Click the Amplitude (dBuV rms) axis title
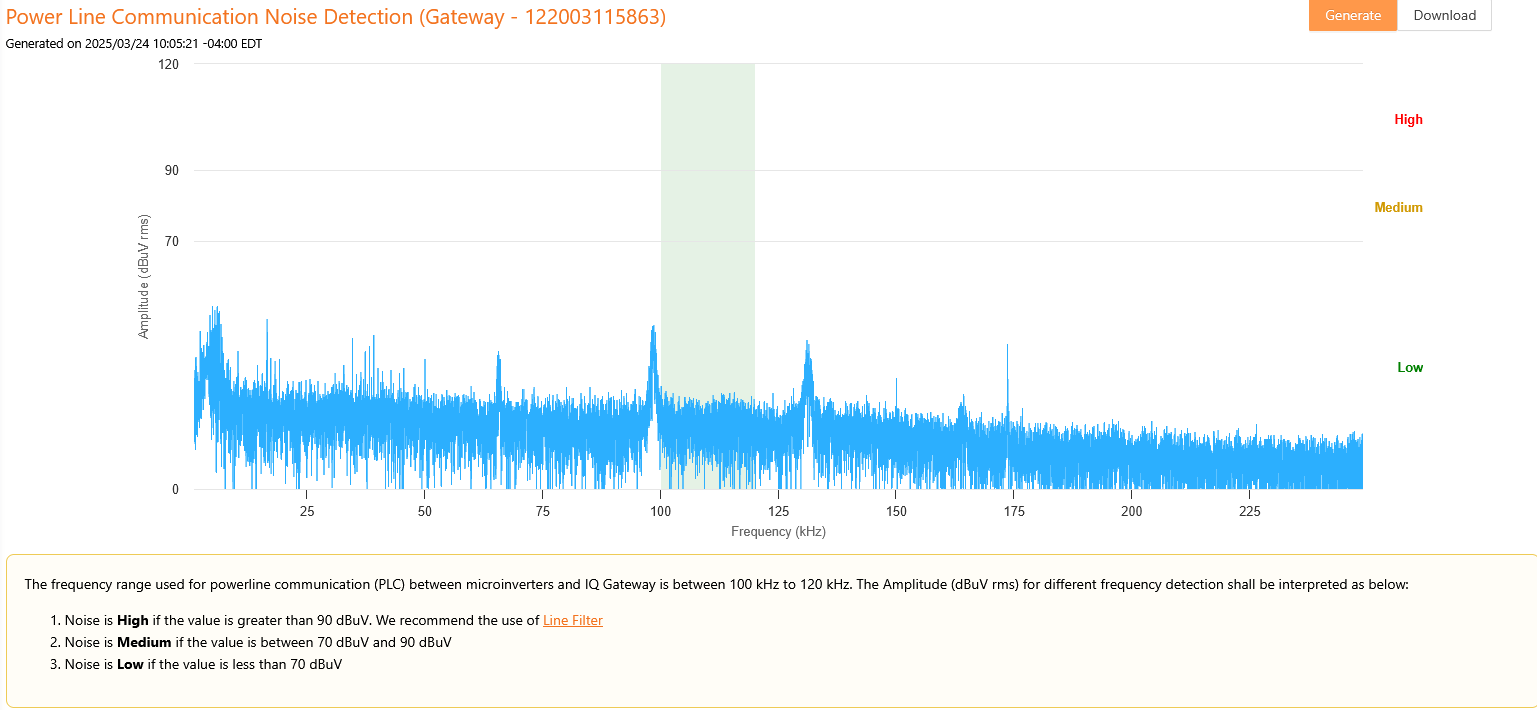Screen dimensions: 1537x710 (x=144, y=276)
